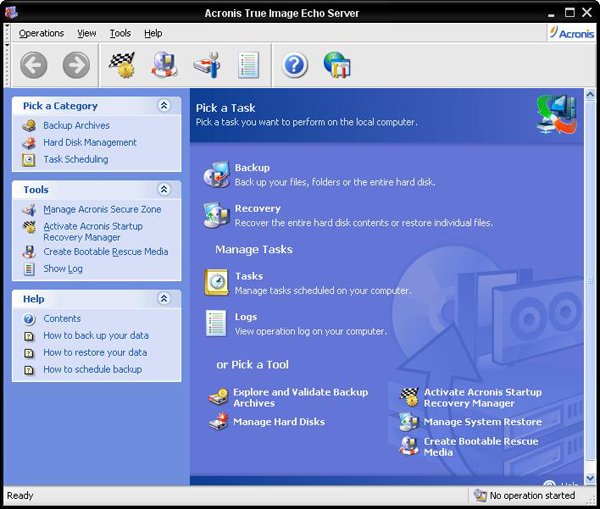Select sidebar Create Bootable Rescue Media link

click(106, 251)
